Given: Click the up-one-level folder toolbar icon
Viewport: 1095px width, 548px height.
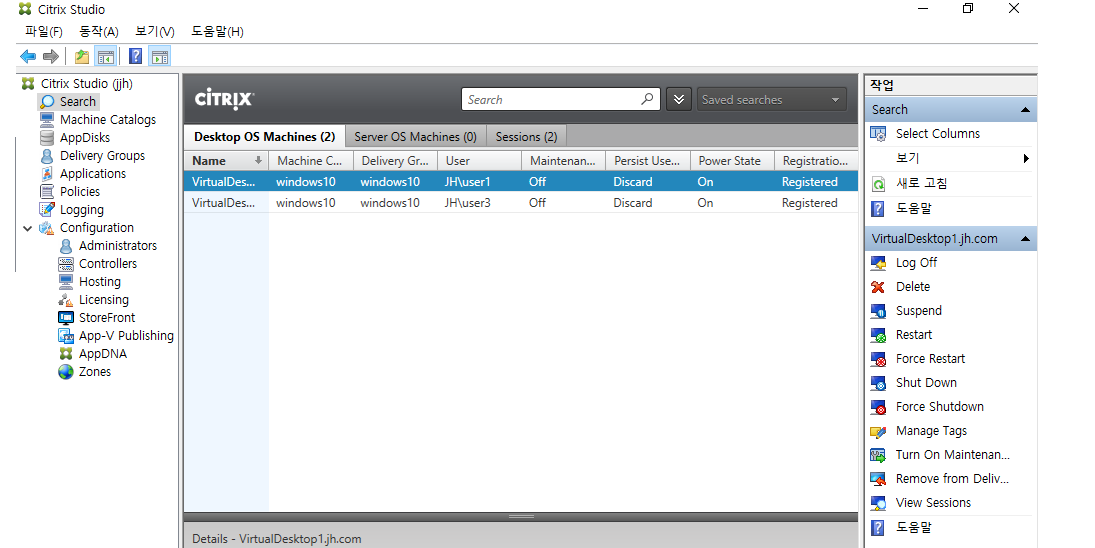Looking at the screenshot, I should point(82,57).
